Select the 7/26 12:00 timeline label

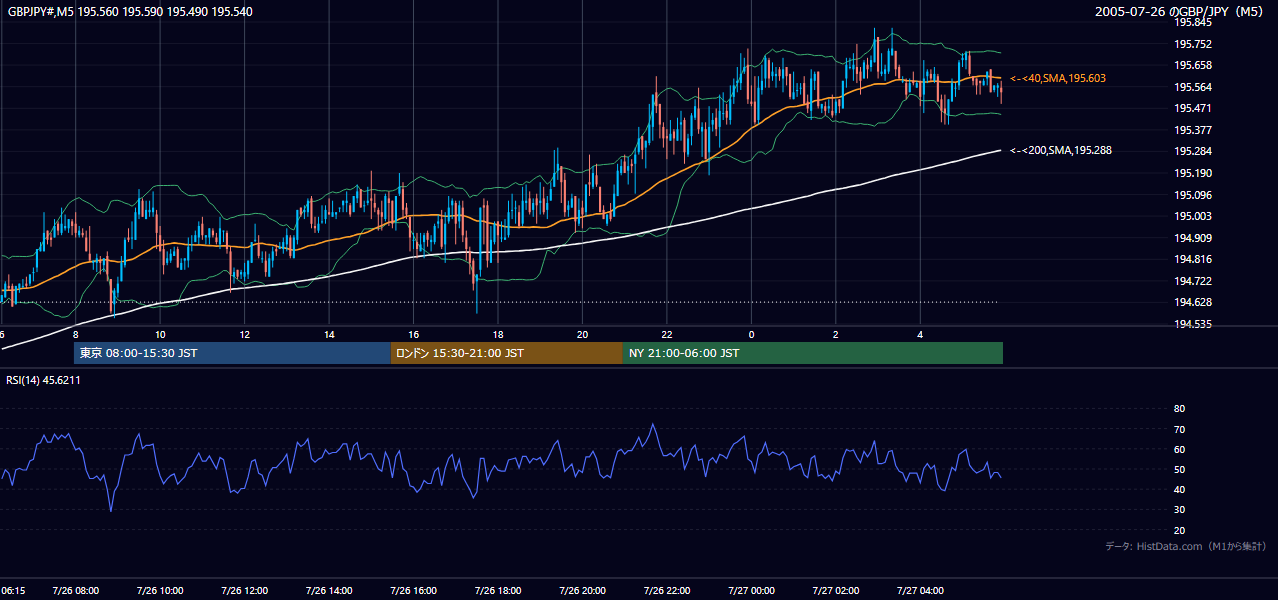click(244, 591)
